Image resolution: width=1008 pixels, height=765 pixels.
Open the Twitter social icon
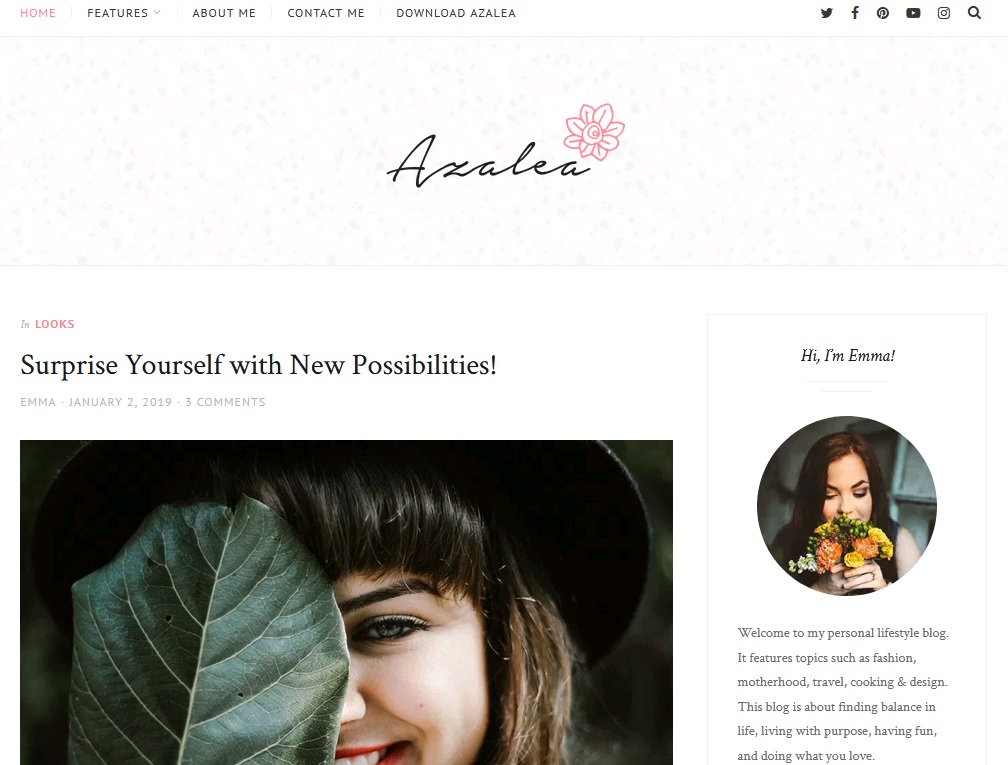click(827, 13)
